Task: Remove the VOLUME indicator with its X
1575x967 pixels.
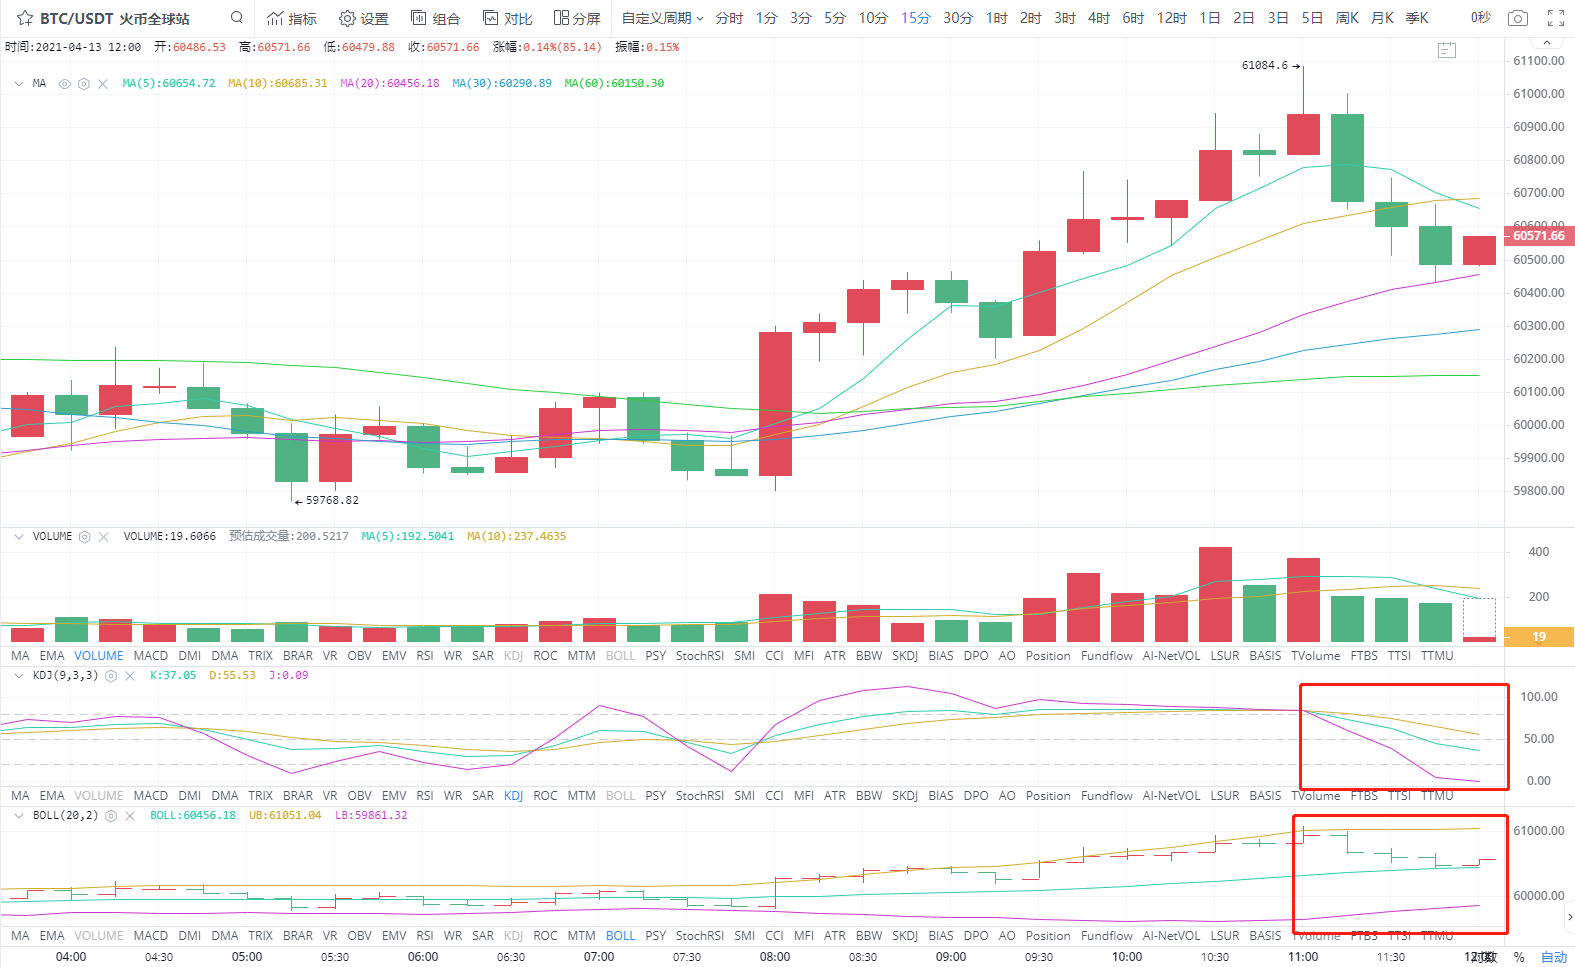Action: pyautogui.click(x=104, y=537)
